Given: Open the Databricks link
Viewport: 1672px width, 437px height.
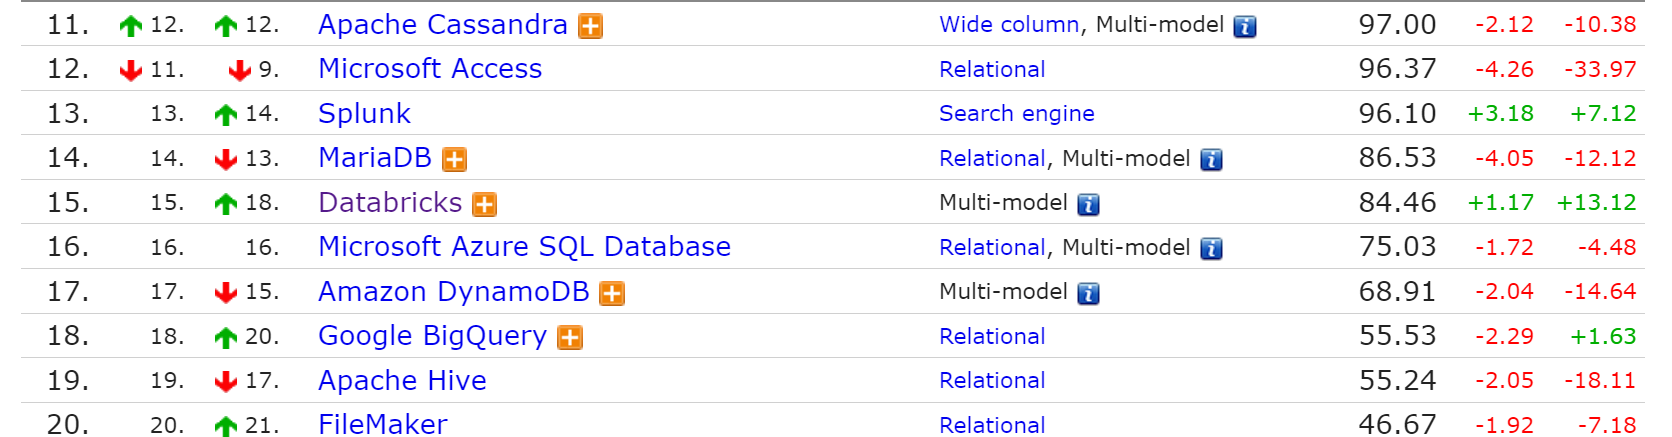Looking at the screenshot, I should coord(390,203).
